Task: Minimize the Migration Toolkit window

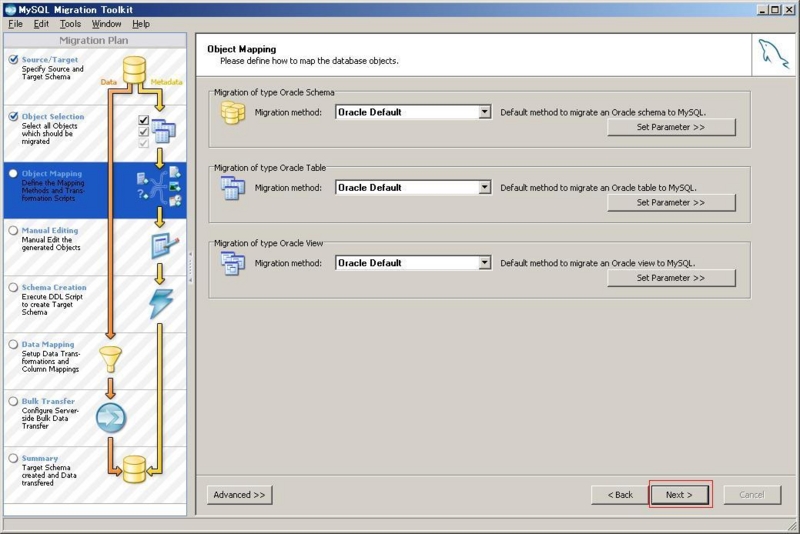Action: (x=763, y=10)
